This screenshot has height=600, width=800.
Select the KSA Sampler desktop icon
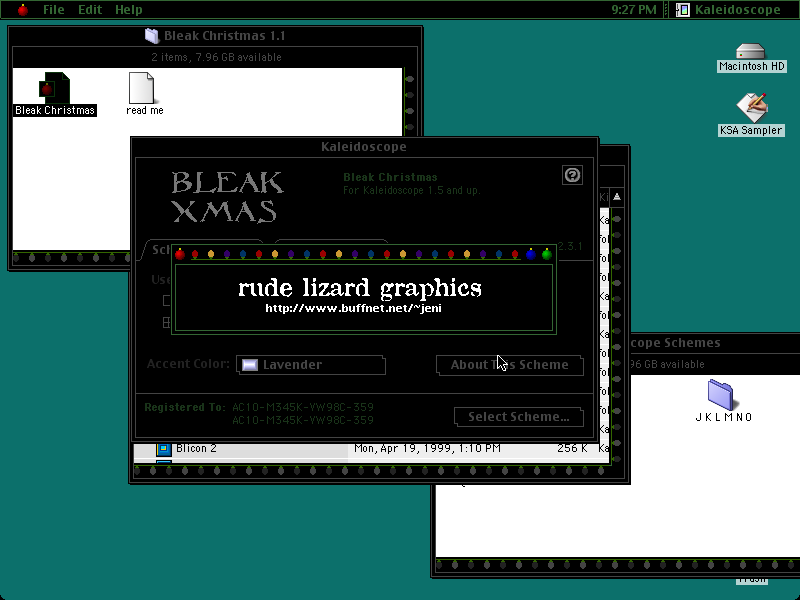(751, 107)
